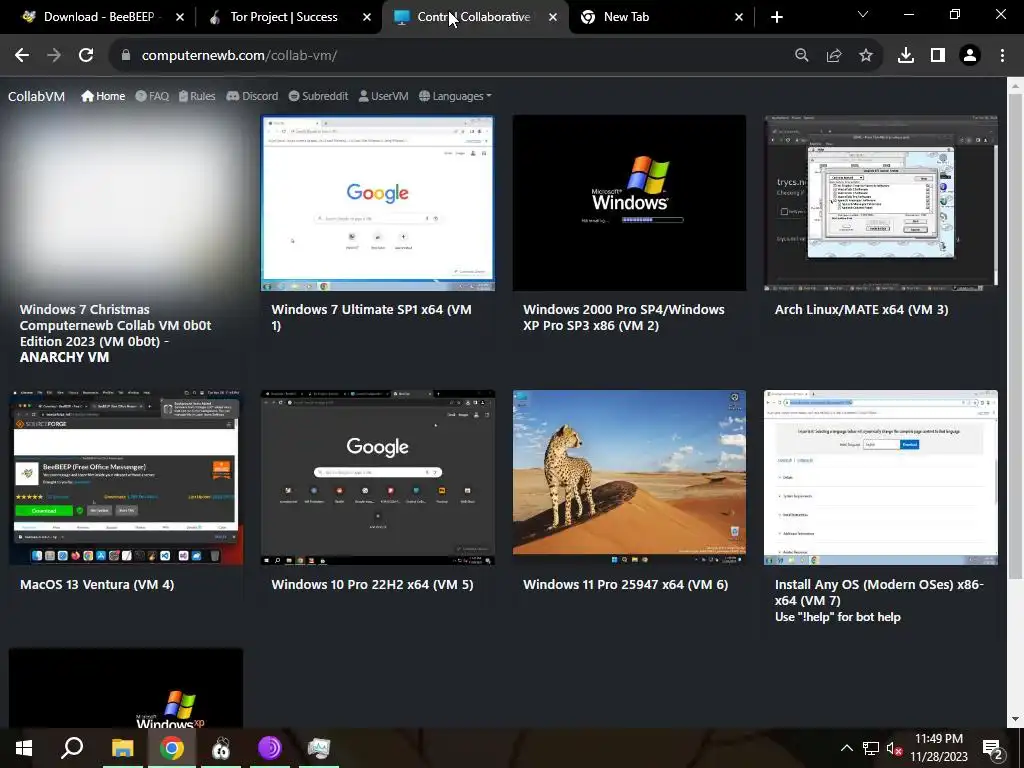The width and height of the screenshot is (1024, 768).
Task: Open network status tray icon
Action: tap(871, 748)
